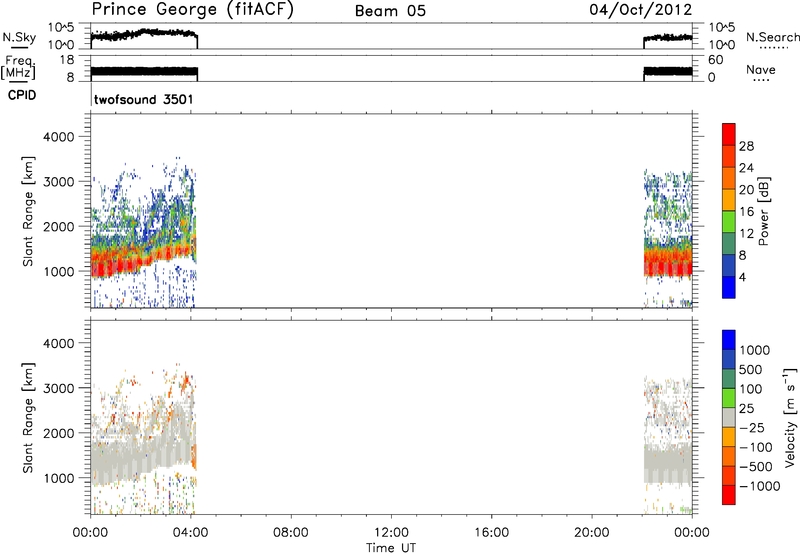Click the "Velocity [m s-1]" colorbar title
The height and width of the screenshot is (554, 800).
coord(790,417)
